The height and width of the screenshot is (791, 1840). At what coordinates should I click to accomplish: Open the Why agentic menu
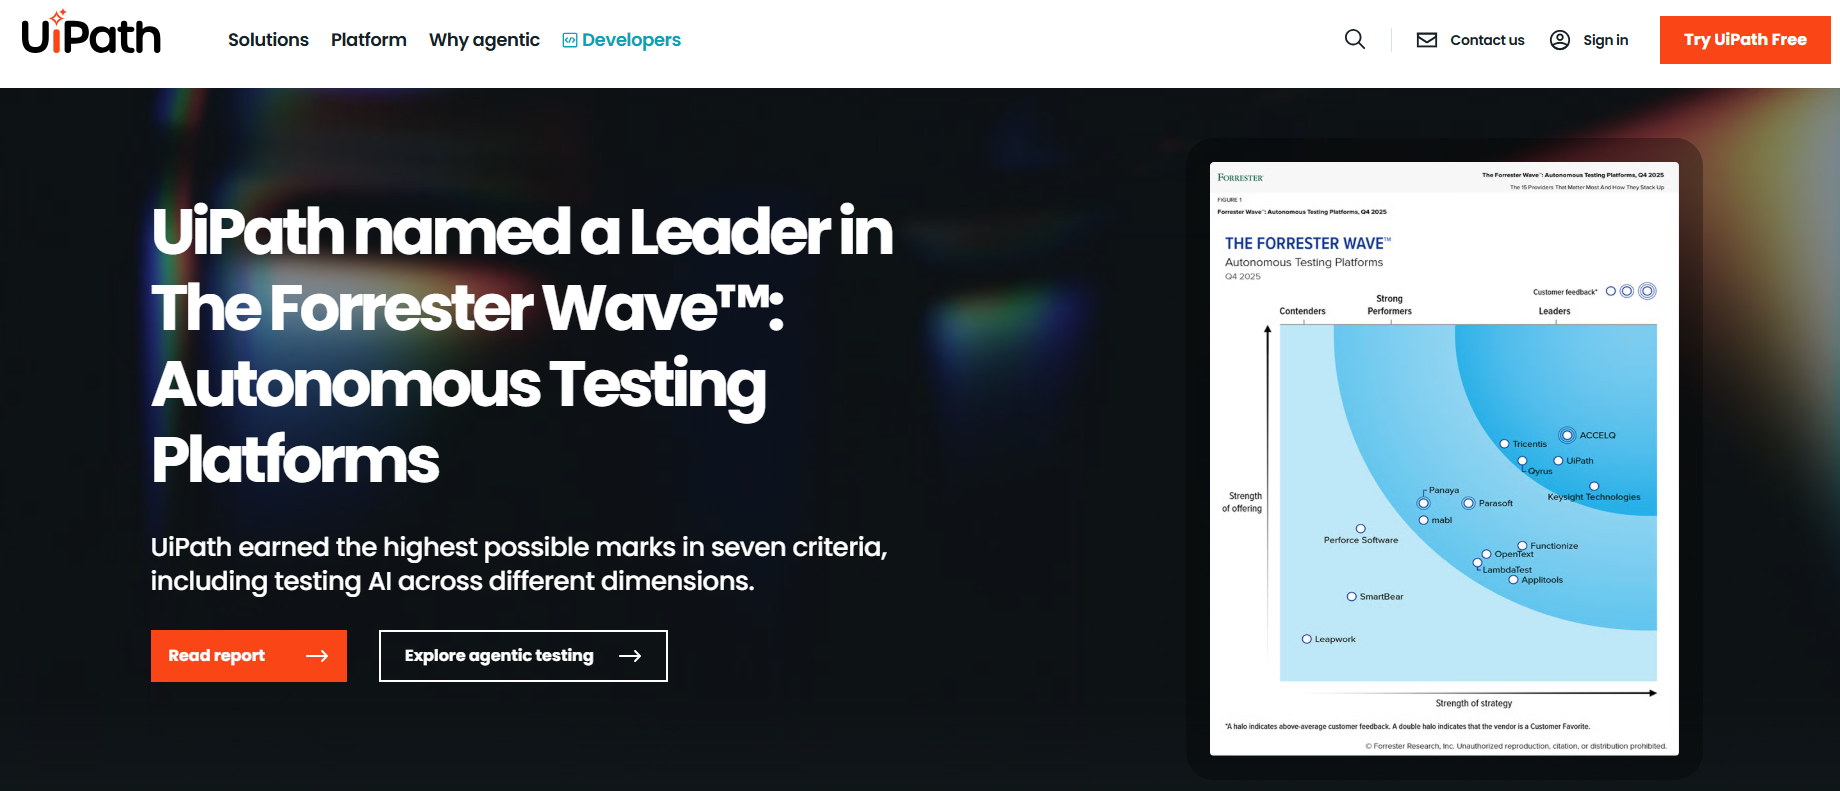[484, 40]
